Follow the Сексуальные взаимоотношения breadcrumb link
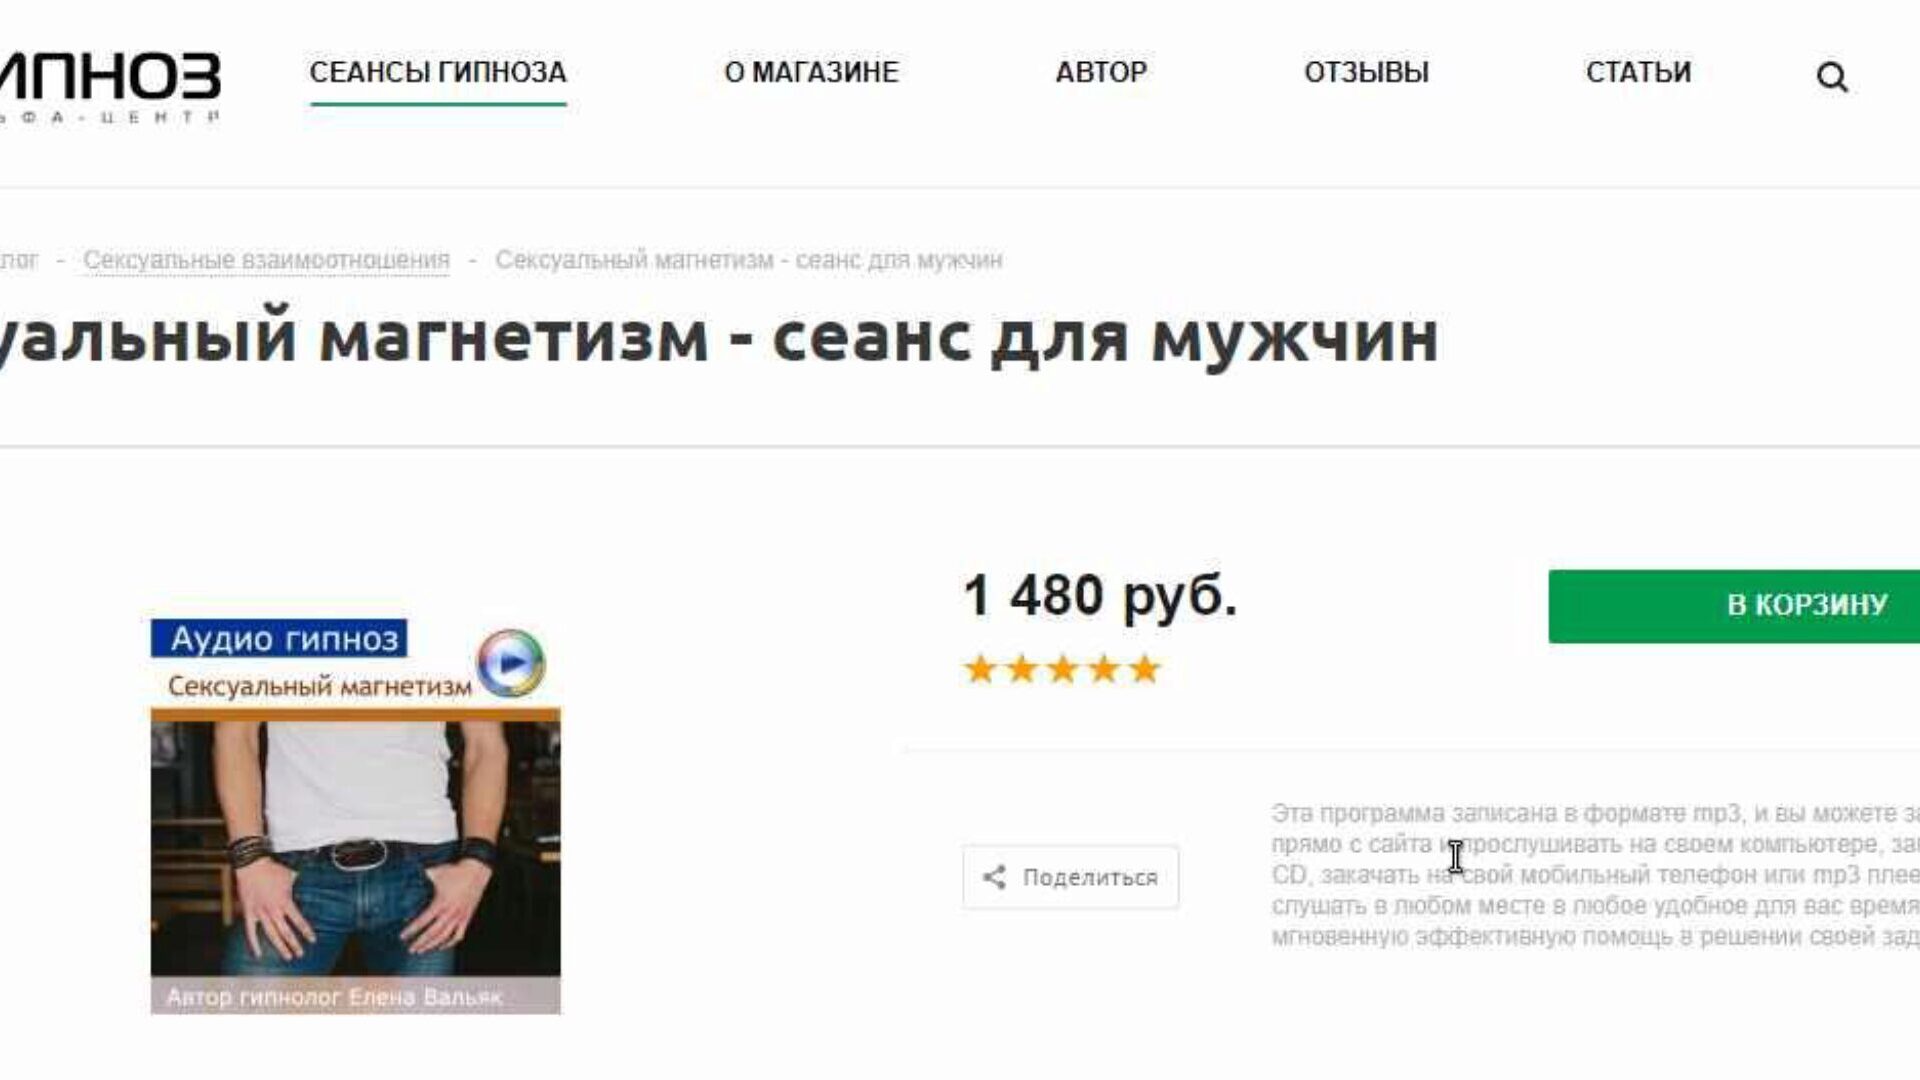Image resolution: width=1920 pixels, height=1080 pixels. [x=266, y=260]
